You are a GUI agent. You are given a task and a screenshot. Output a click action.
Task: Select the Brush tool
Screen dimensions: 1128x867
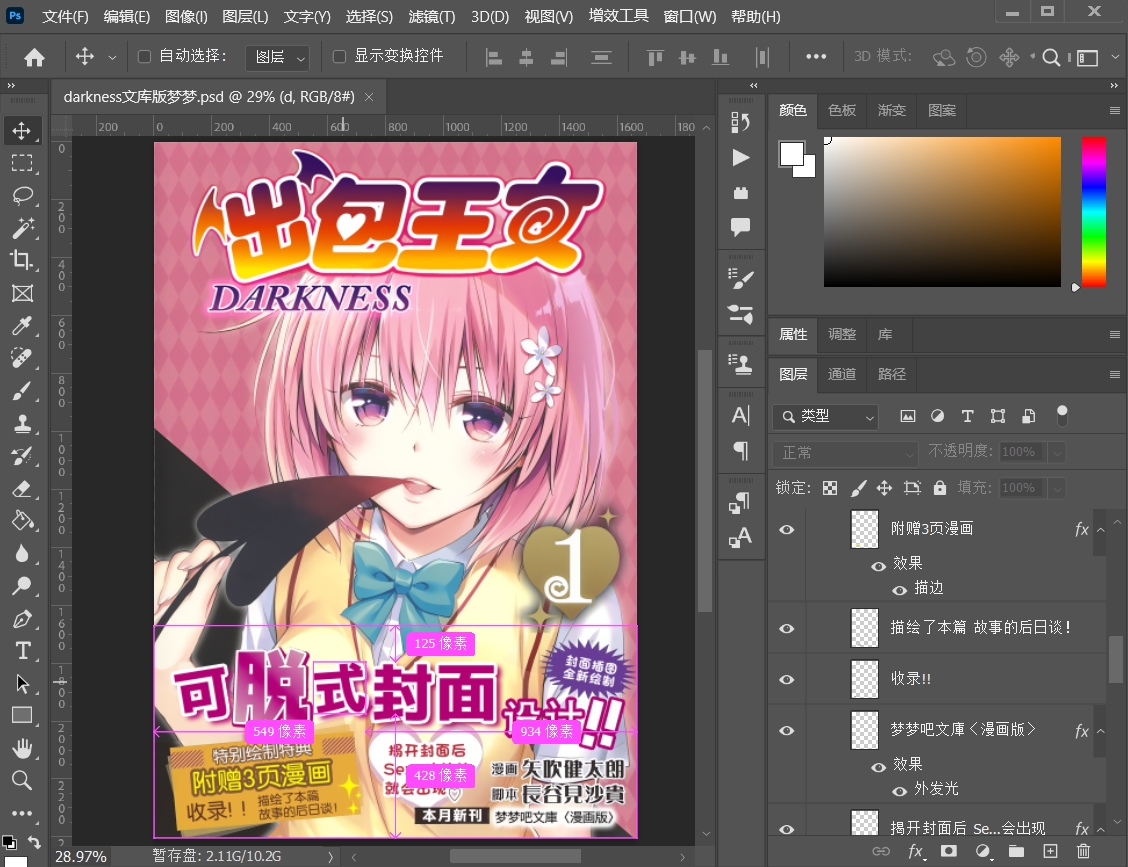pyautogui.click(x=22, y=391)
